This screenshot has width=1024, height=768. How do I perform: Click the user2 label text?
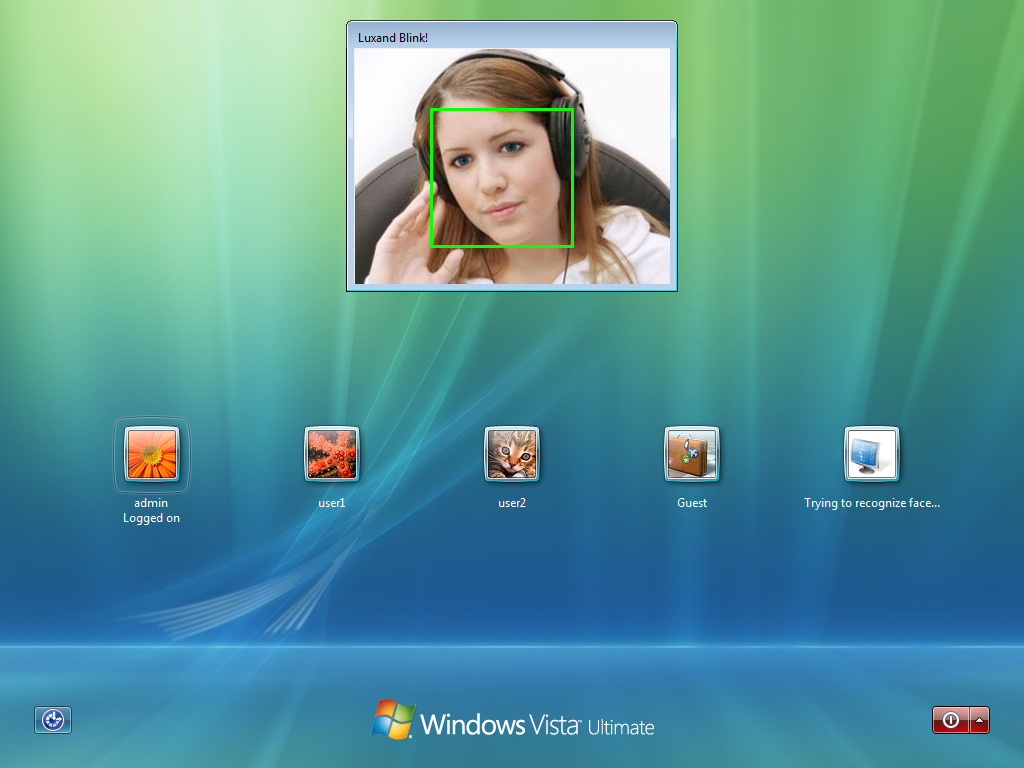coord(511,503)
